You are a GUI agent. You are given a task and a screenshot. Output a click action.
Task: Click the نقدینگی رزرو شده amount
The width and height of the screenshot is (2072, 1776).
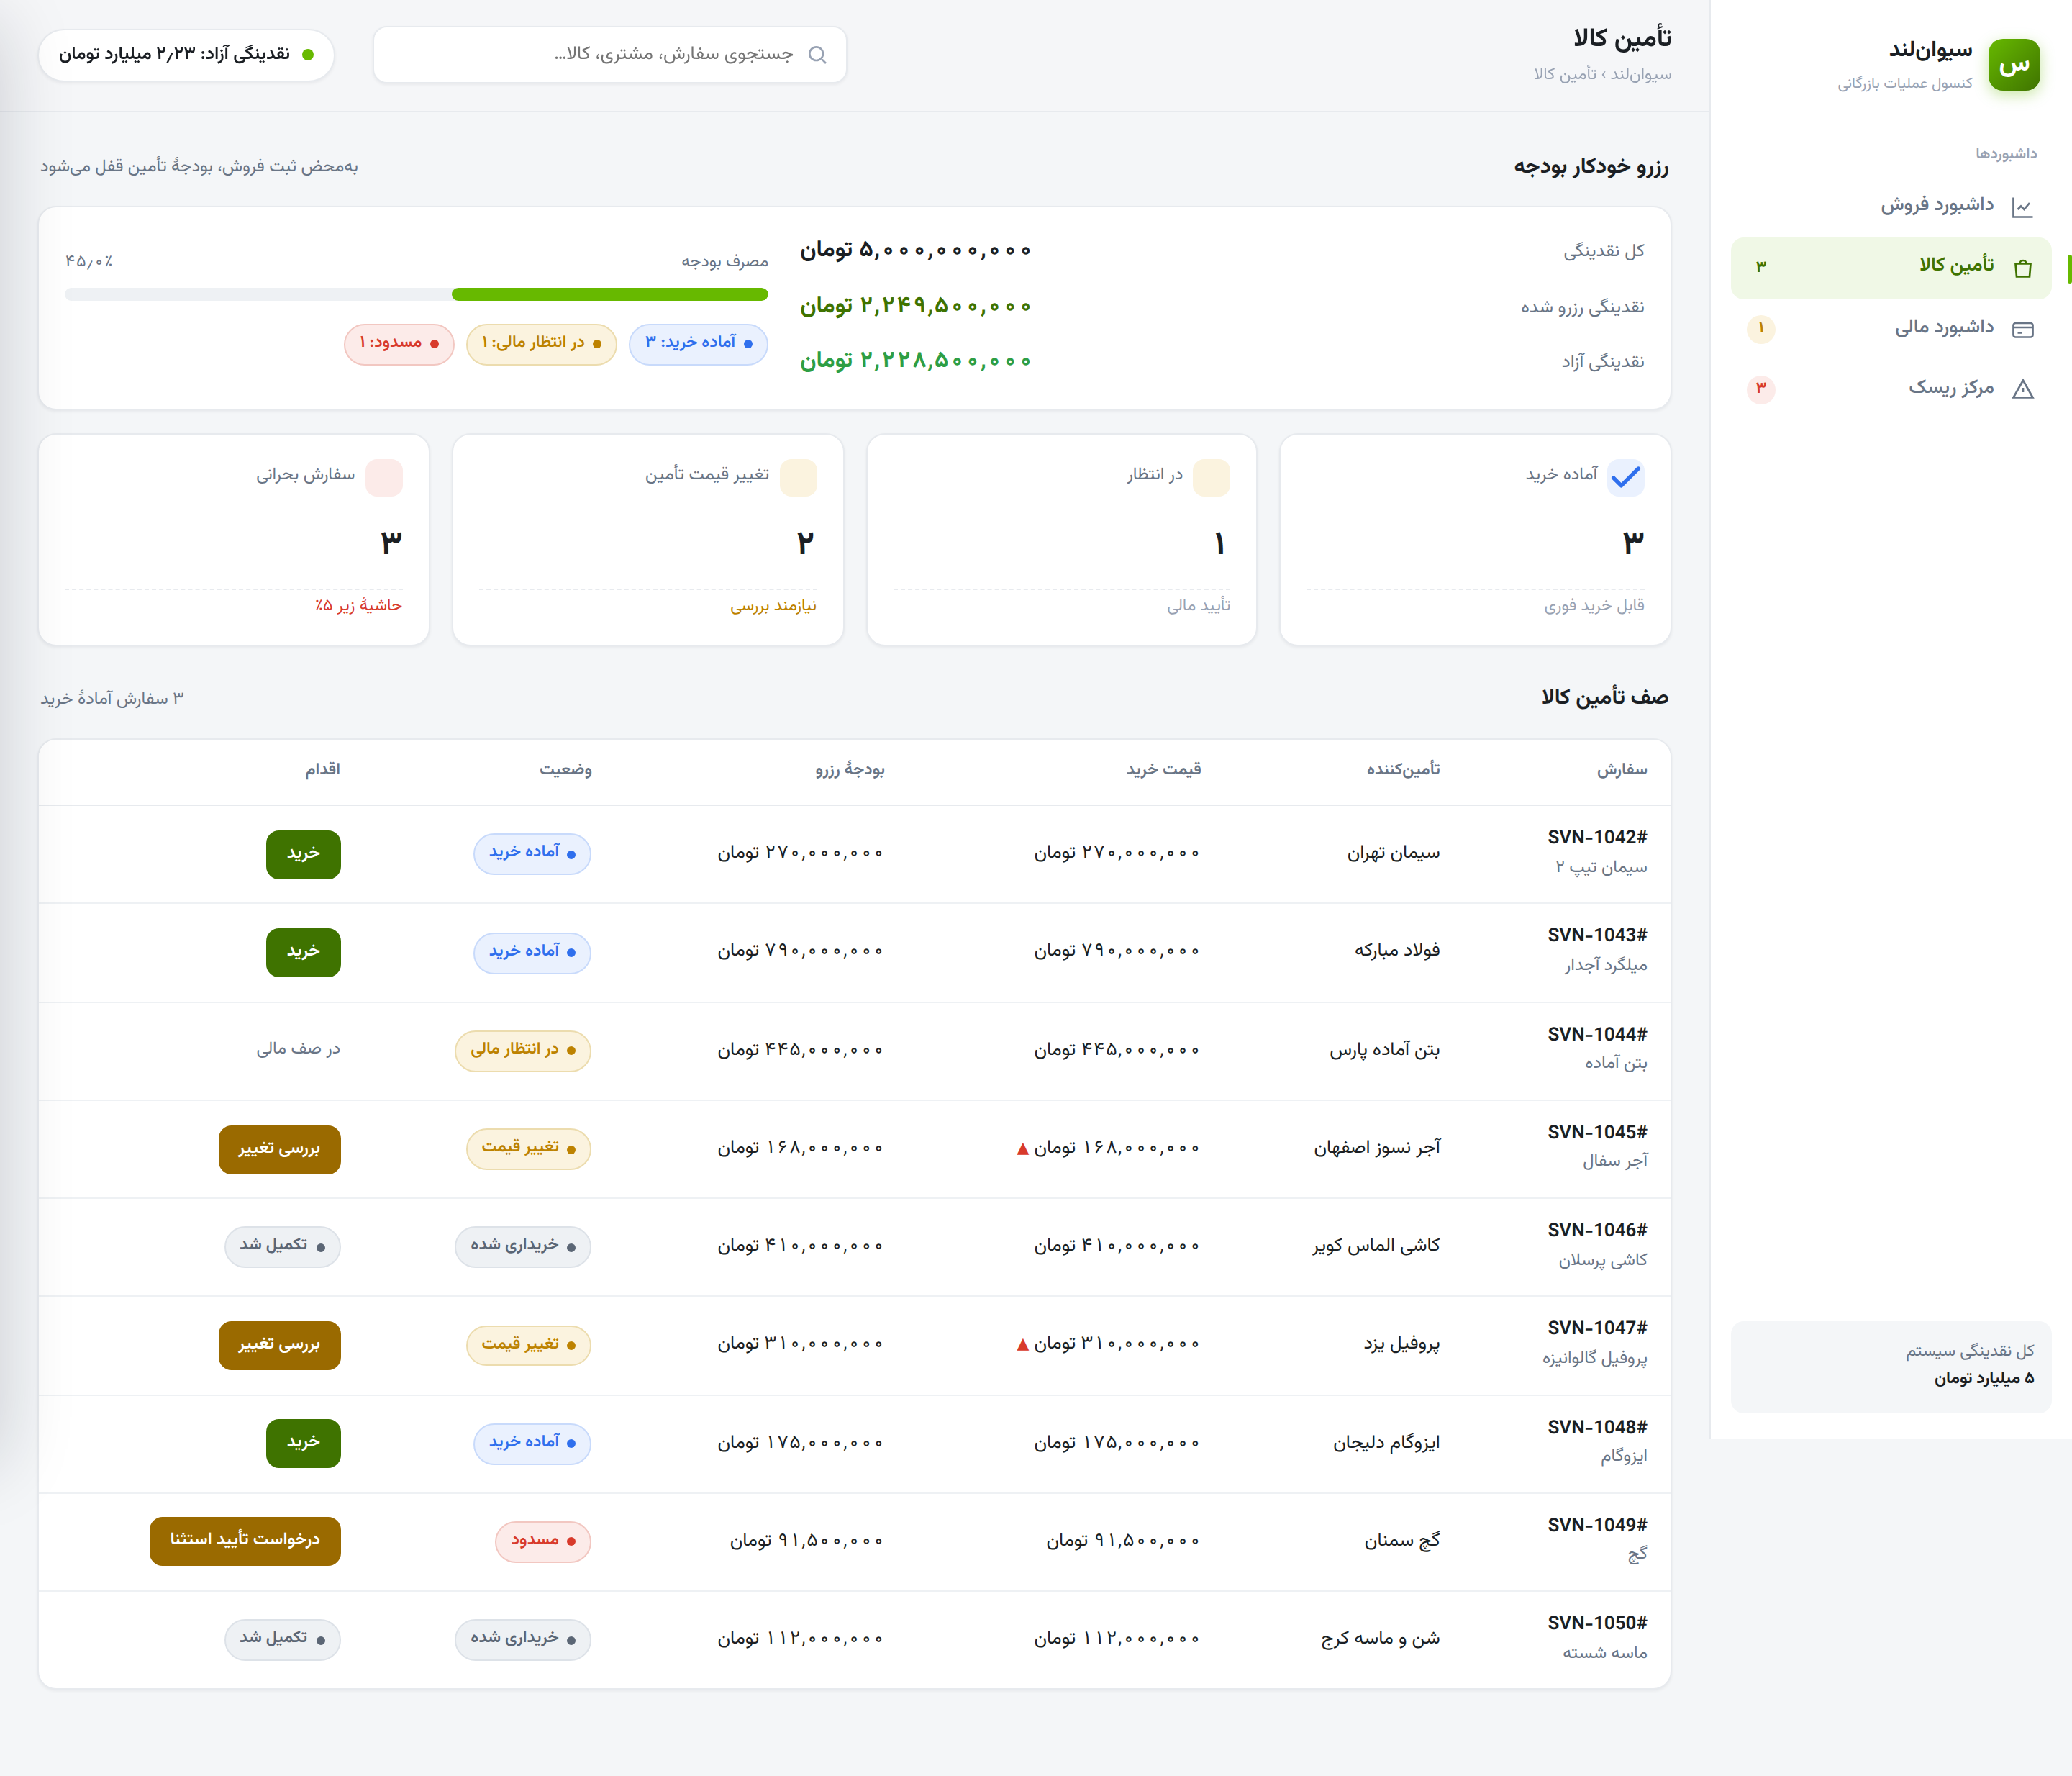[915, 305]
